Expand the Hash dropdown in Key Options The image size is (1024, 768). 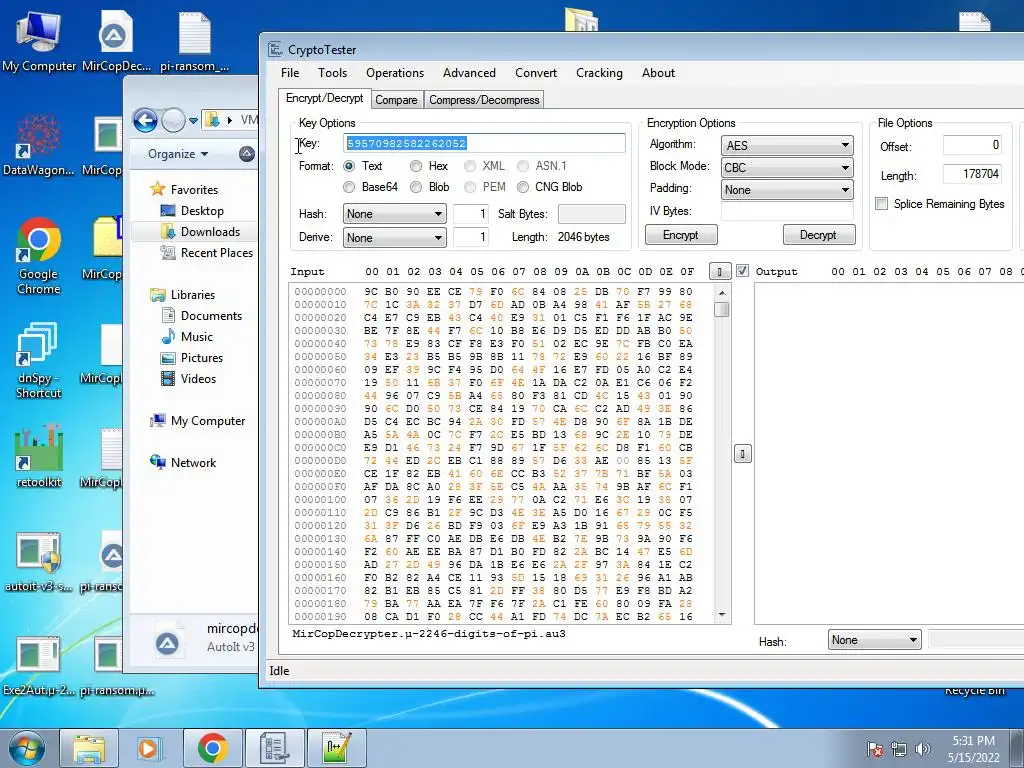click(x=394, y=214)
